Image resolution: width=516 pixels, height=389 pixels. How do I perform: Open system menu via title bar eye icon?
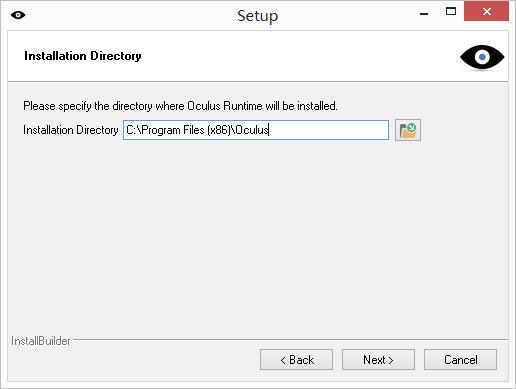[18, 15]
